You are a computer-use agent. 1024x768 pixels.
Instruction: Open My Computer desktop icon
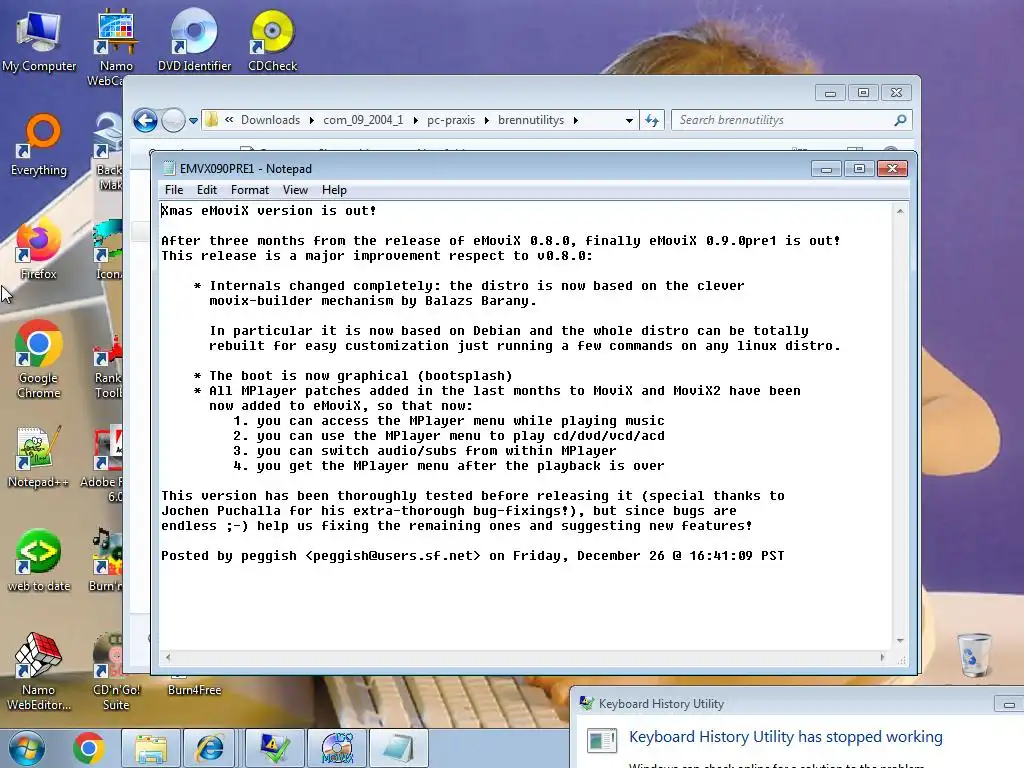[39, 40]
